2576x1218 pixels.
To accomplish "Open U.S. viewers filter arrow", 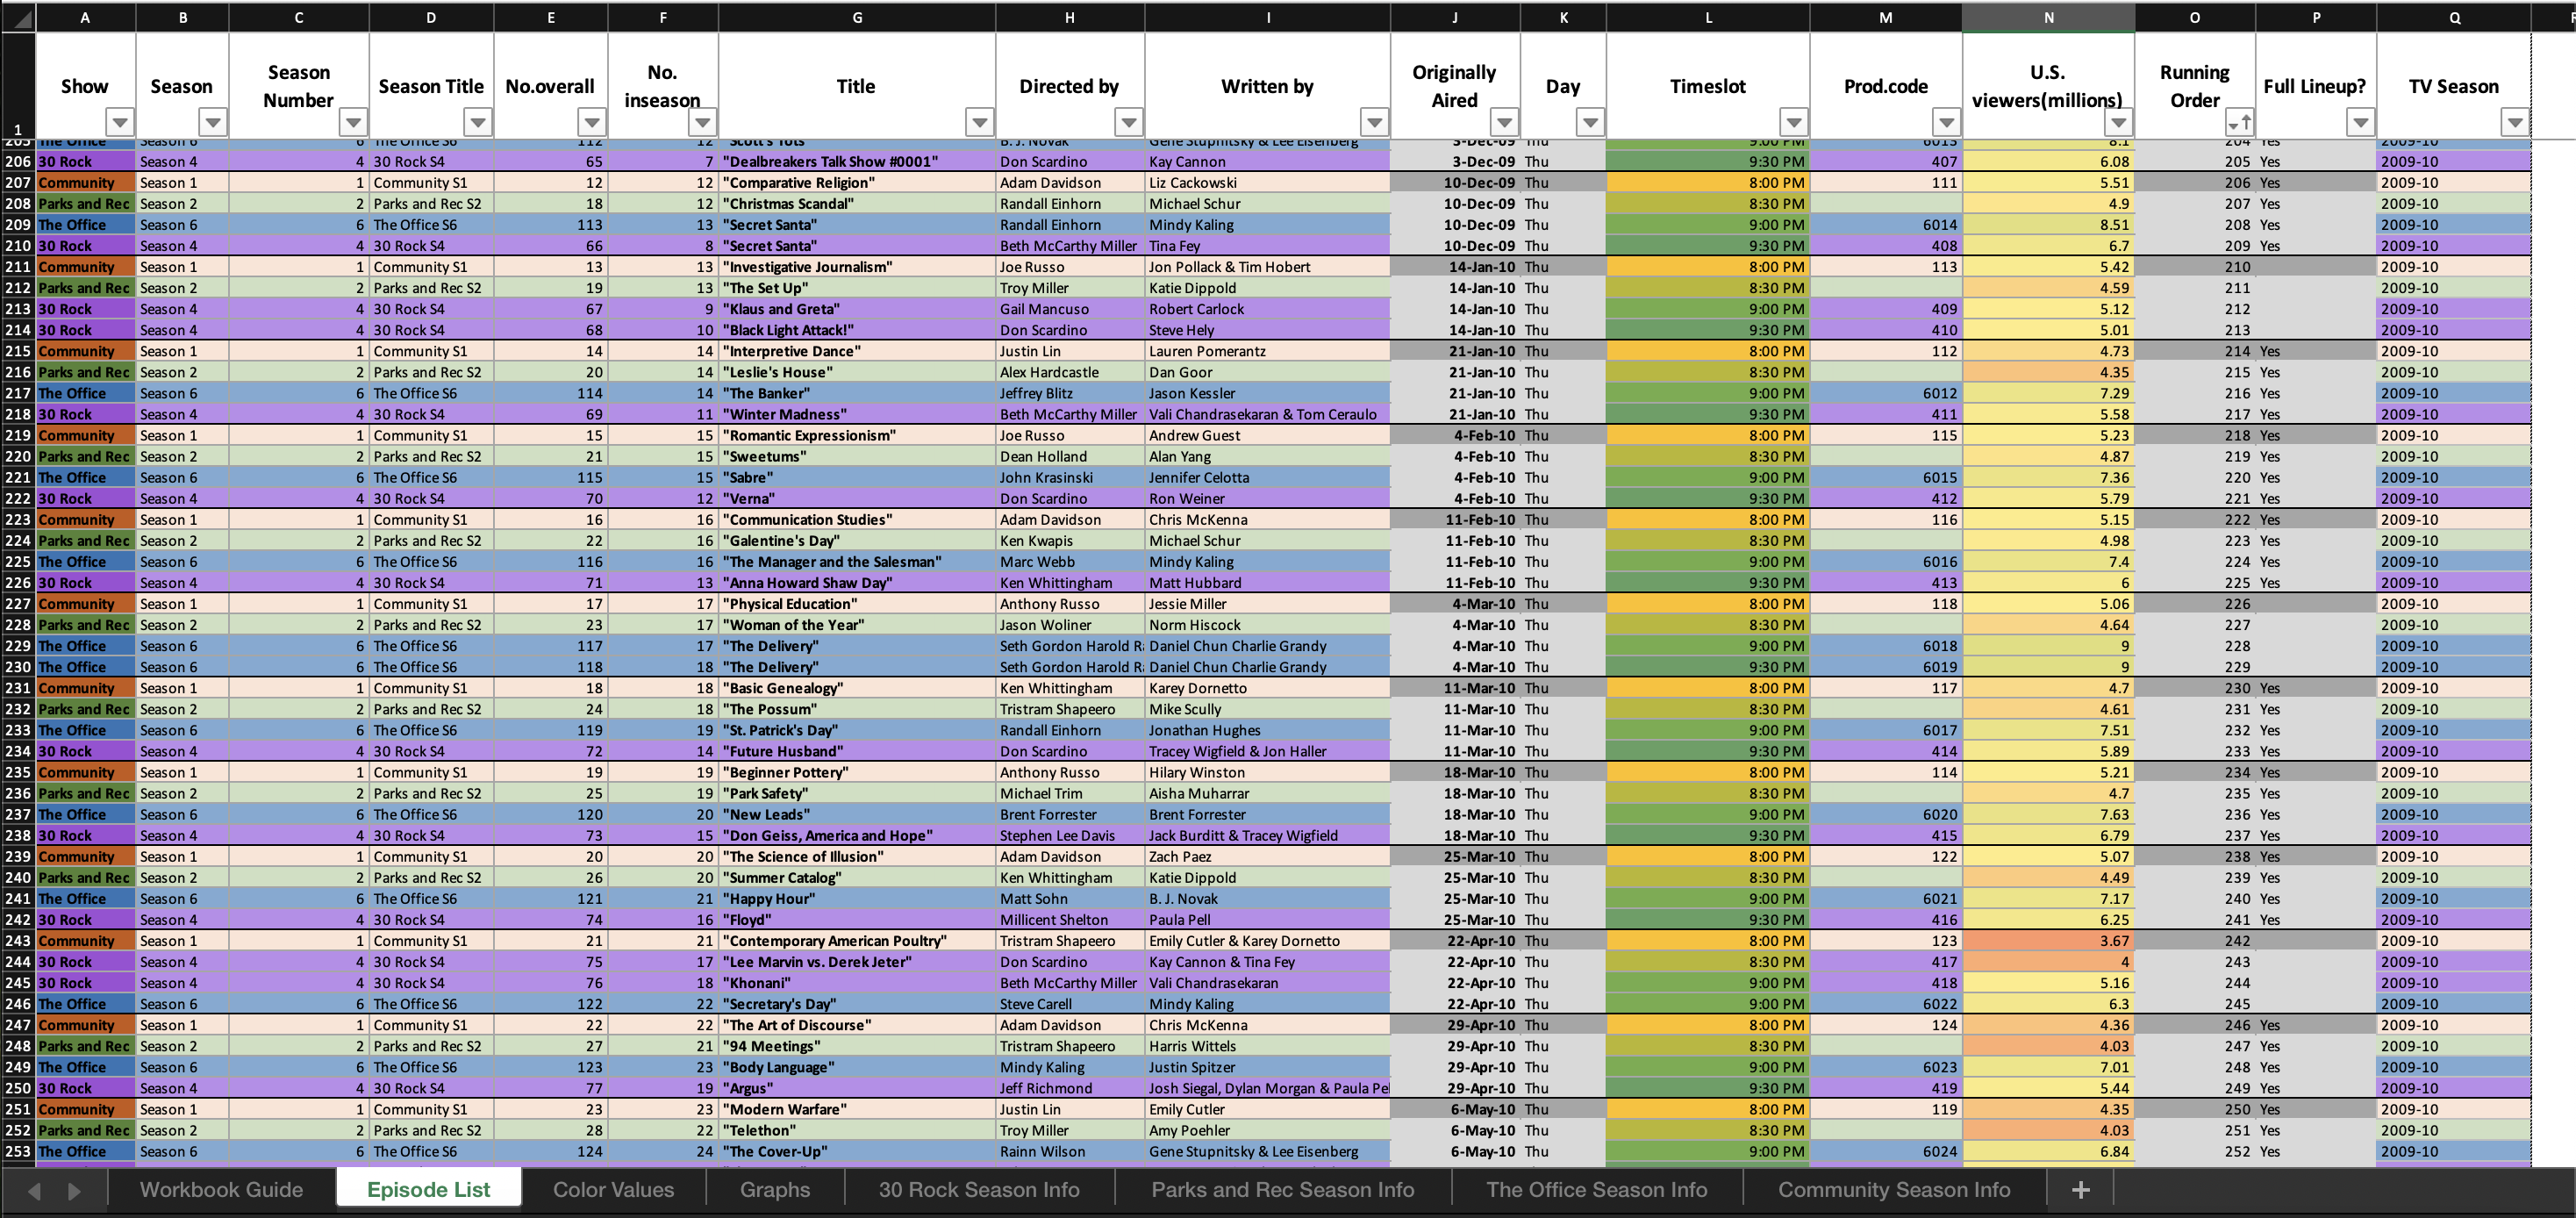I will pyautogui.click(x=2118, y=122).
